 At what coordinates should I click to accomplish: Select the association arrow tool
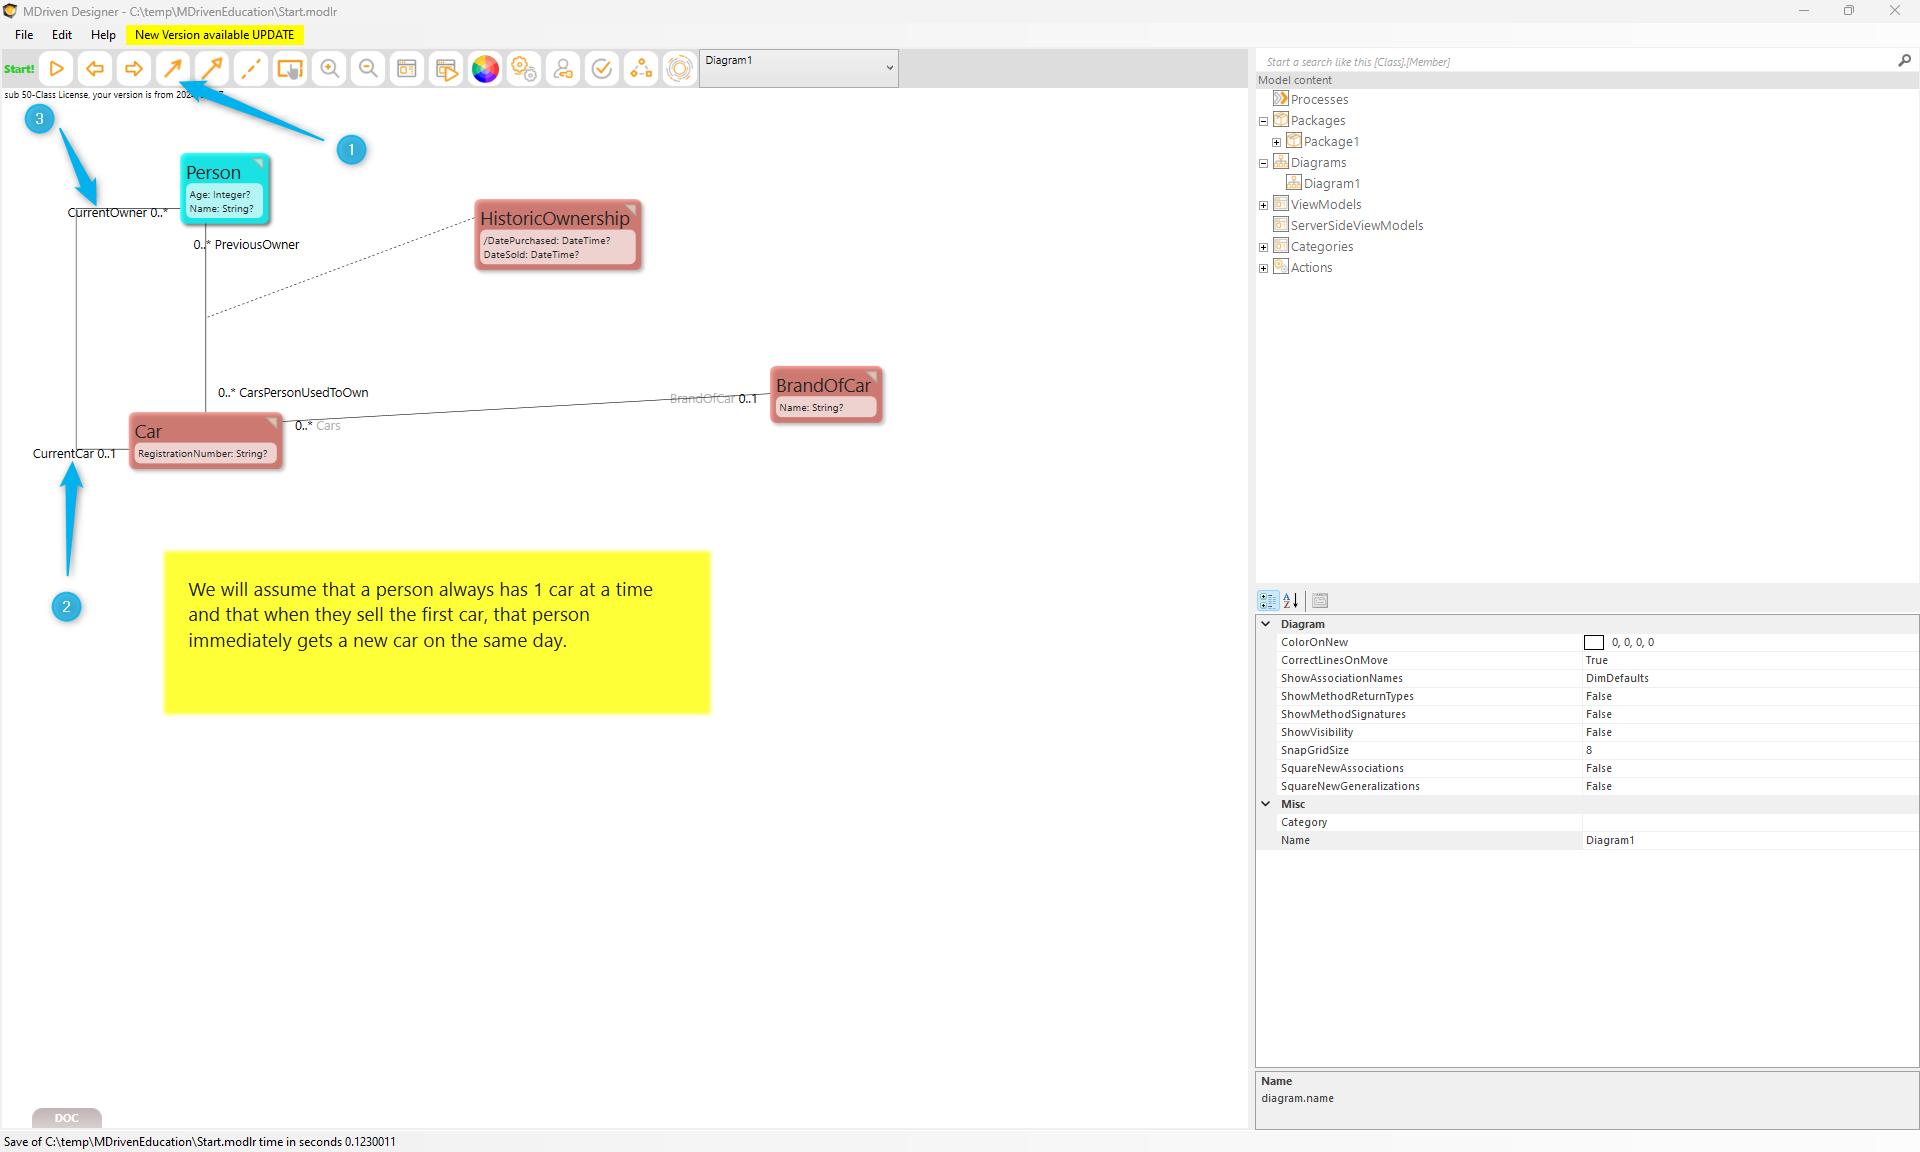coord(173,69)
